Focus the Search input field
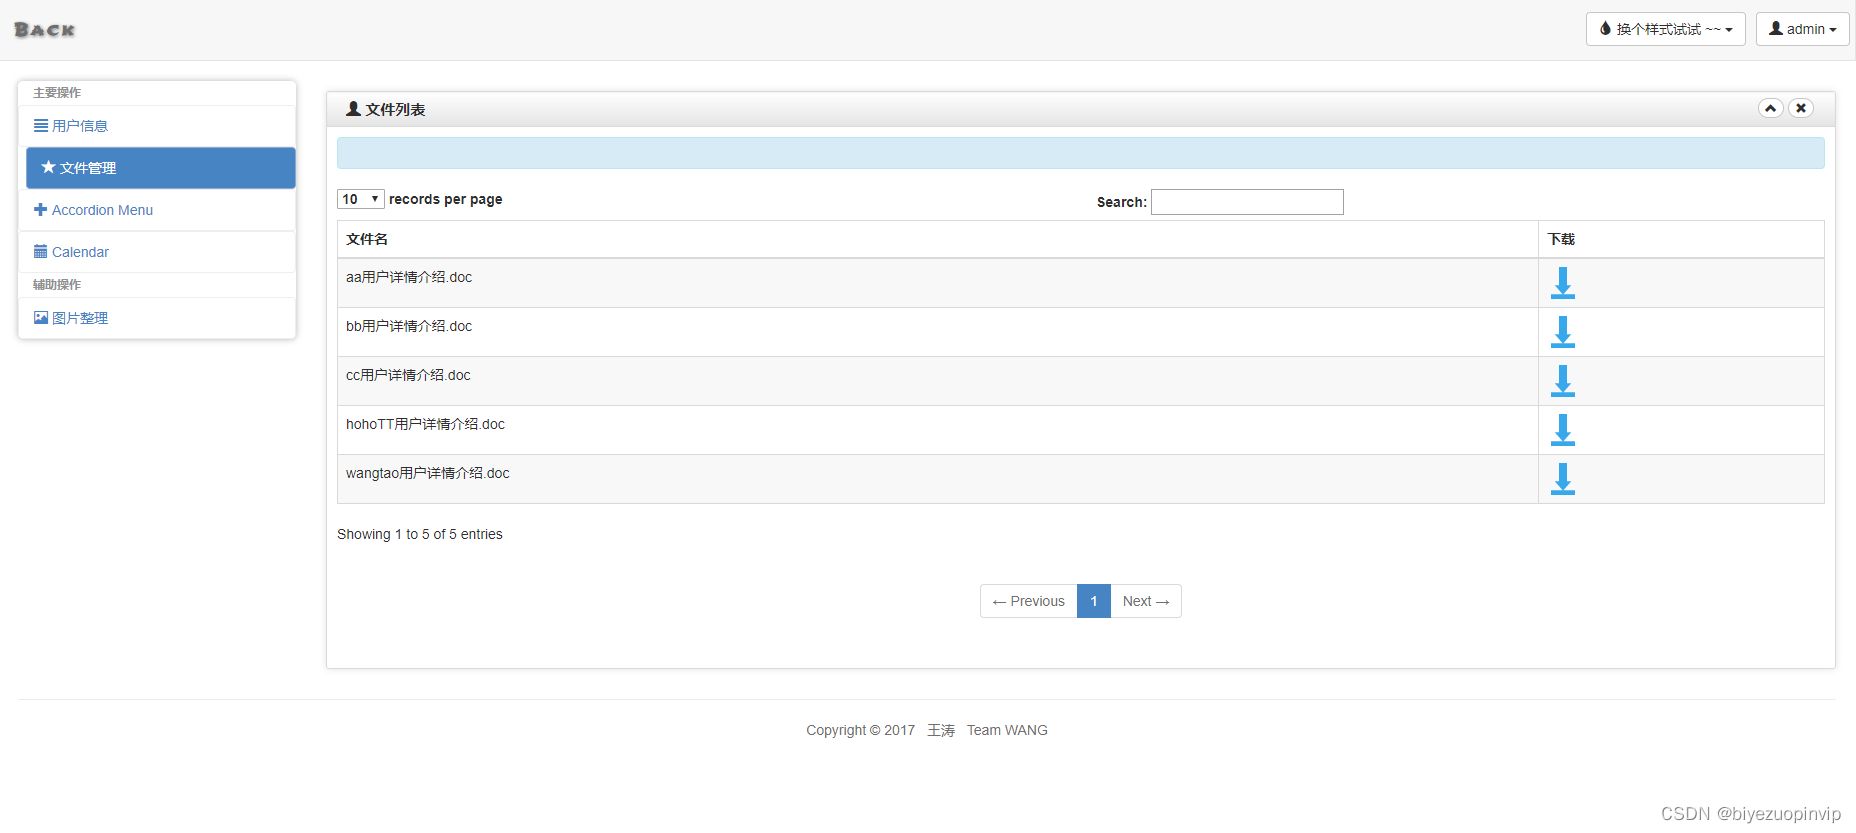 [x=1246, y=202]
